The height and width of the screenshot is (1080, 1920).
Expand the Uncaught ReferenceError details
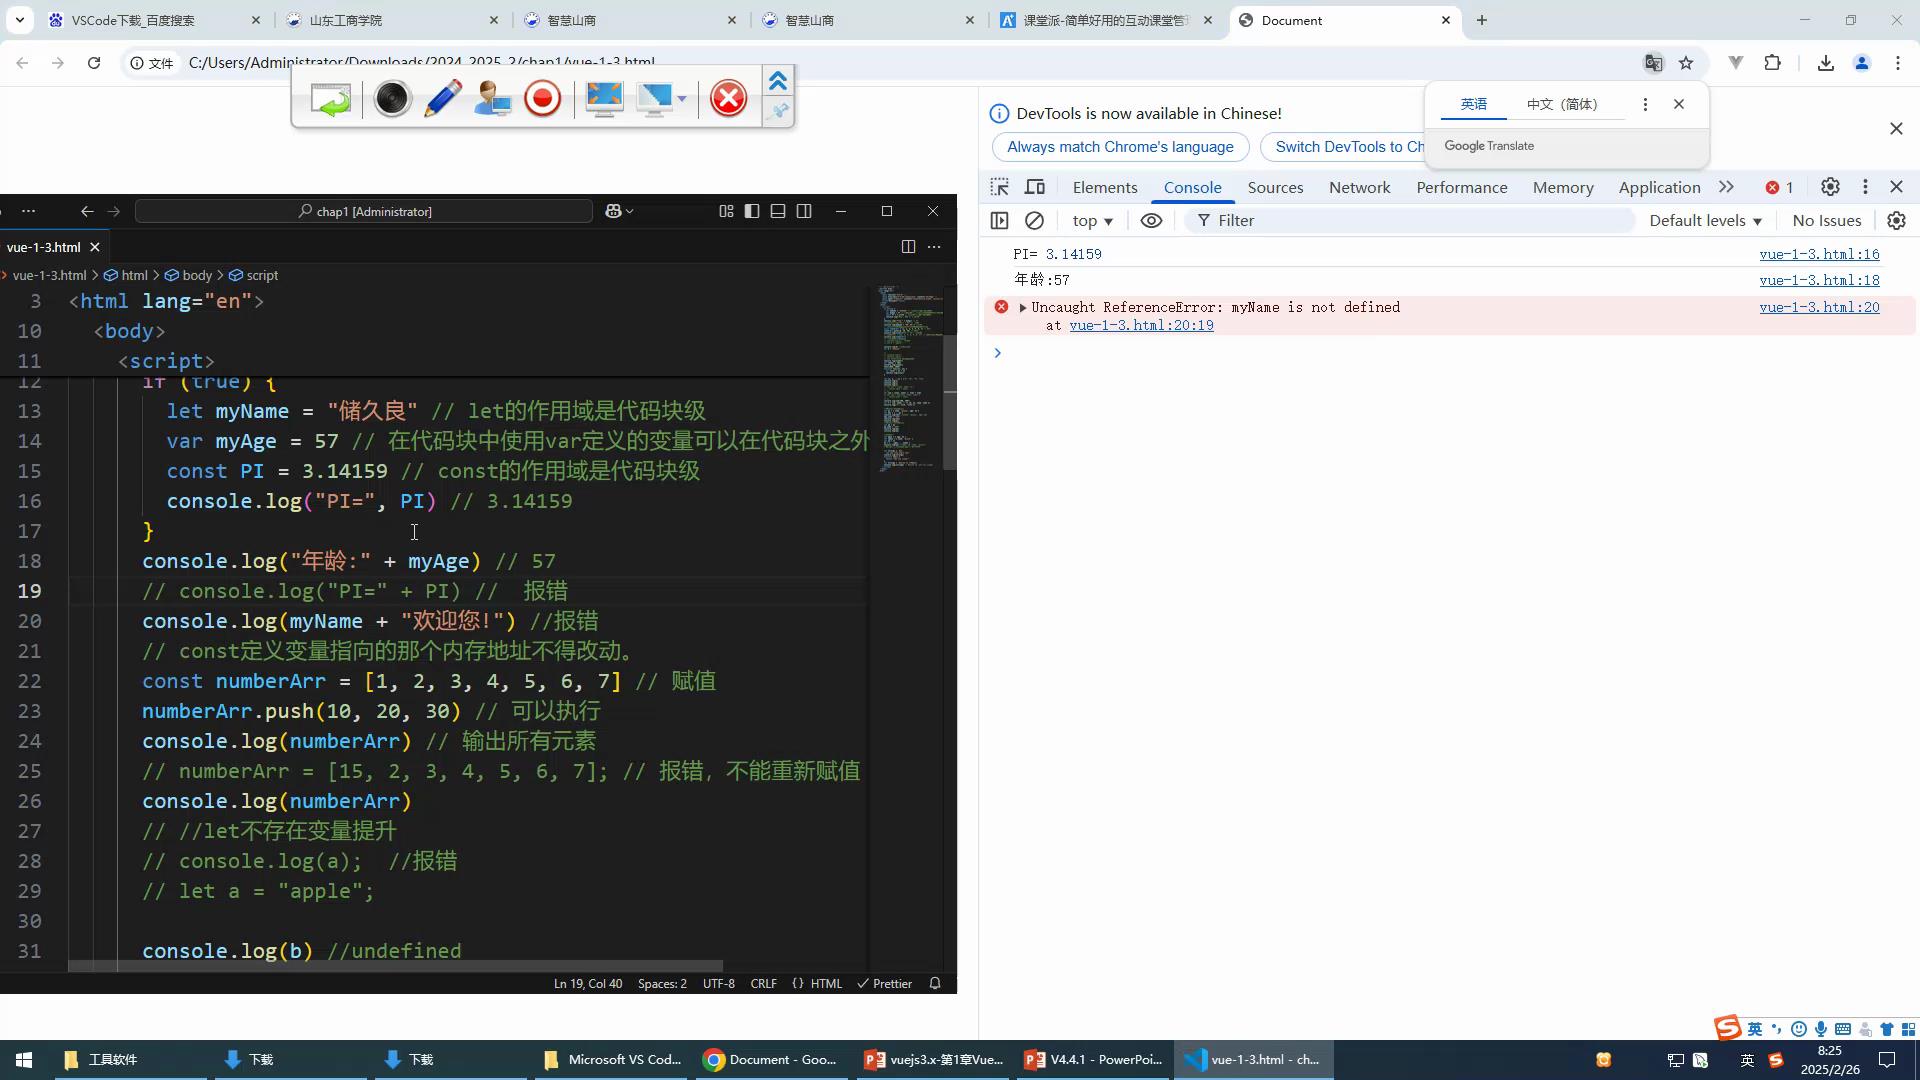point(1022,308)
